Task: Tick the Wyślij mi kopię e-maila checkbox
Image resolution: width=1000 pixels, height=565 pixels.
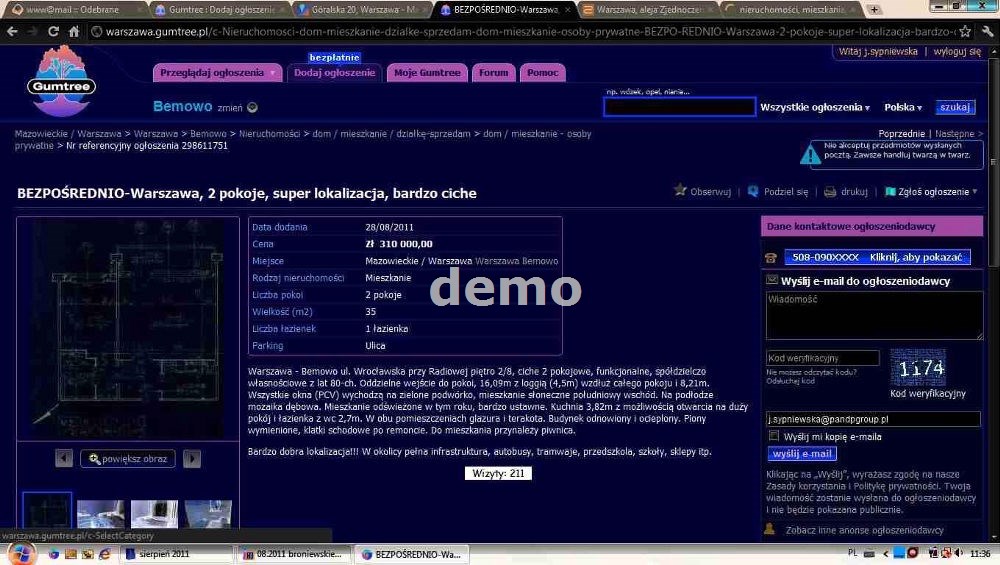Action: pyautogui.click(x=774, y=436)
